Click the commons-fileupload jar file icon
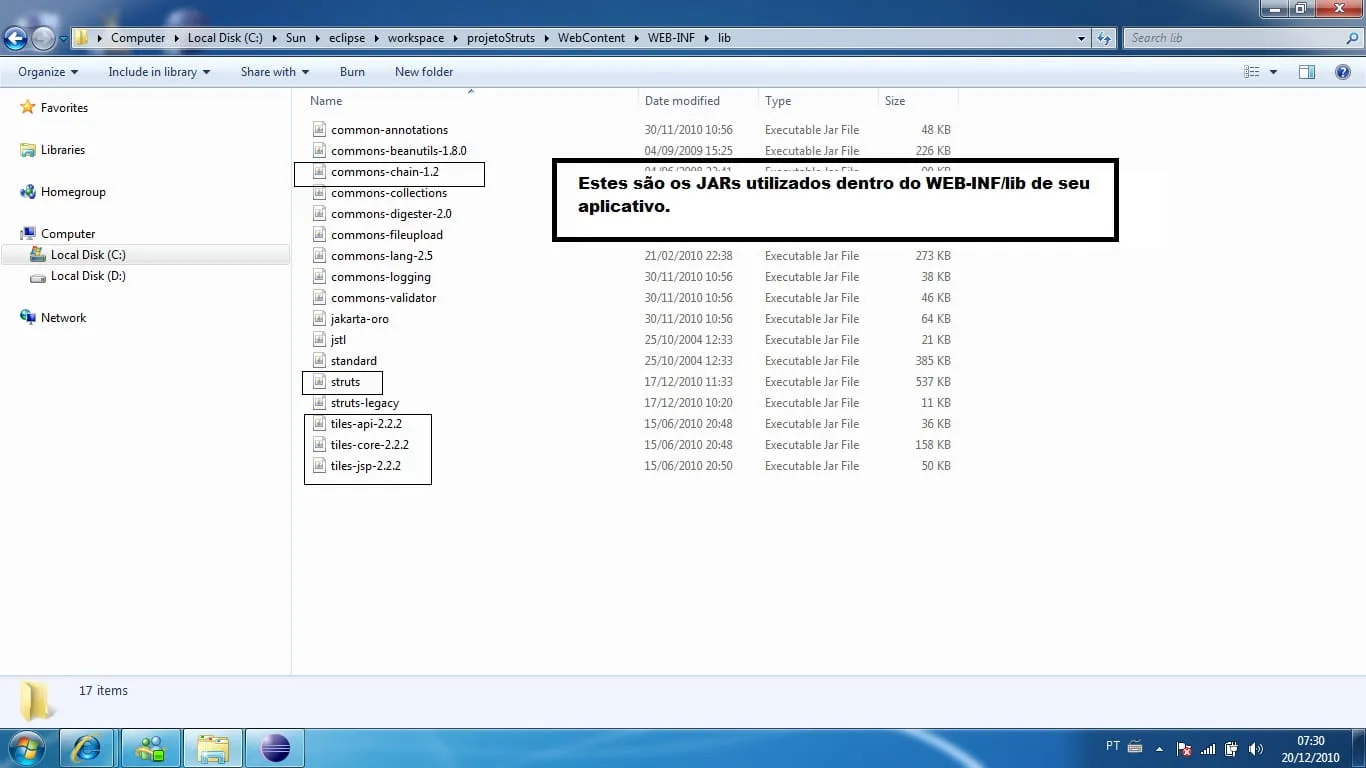The image size is (1366, 768). (319, 235)
